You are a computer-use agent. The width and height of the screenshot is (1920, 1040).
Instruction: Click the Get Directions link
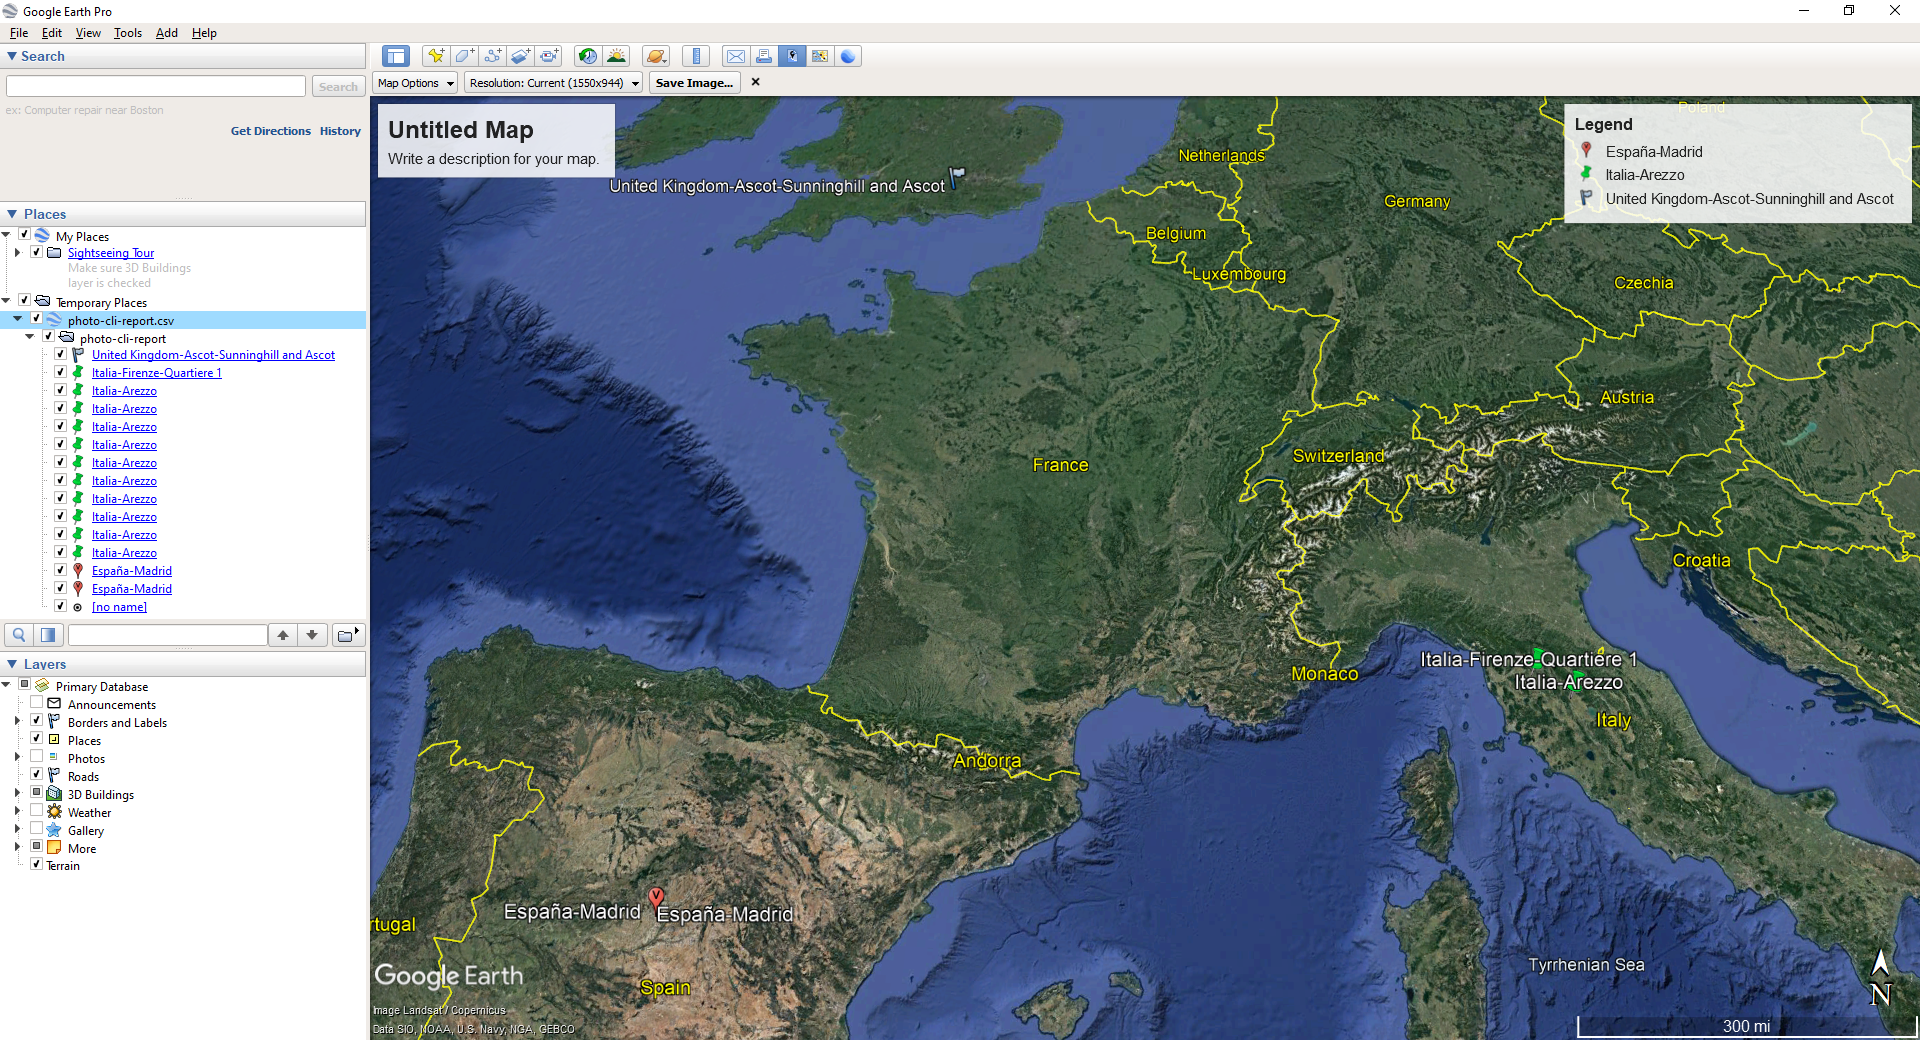270,130
